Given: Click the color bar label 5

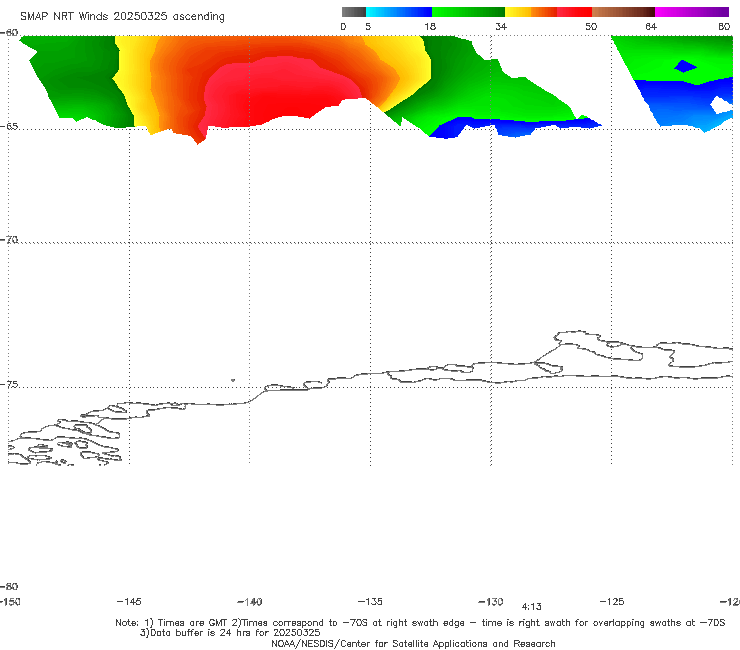Looking at the screenshot, I should [368, 26].
